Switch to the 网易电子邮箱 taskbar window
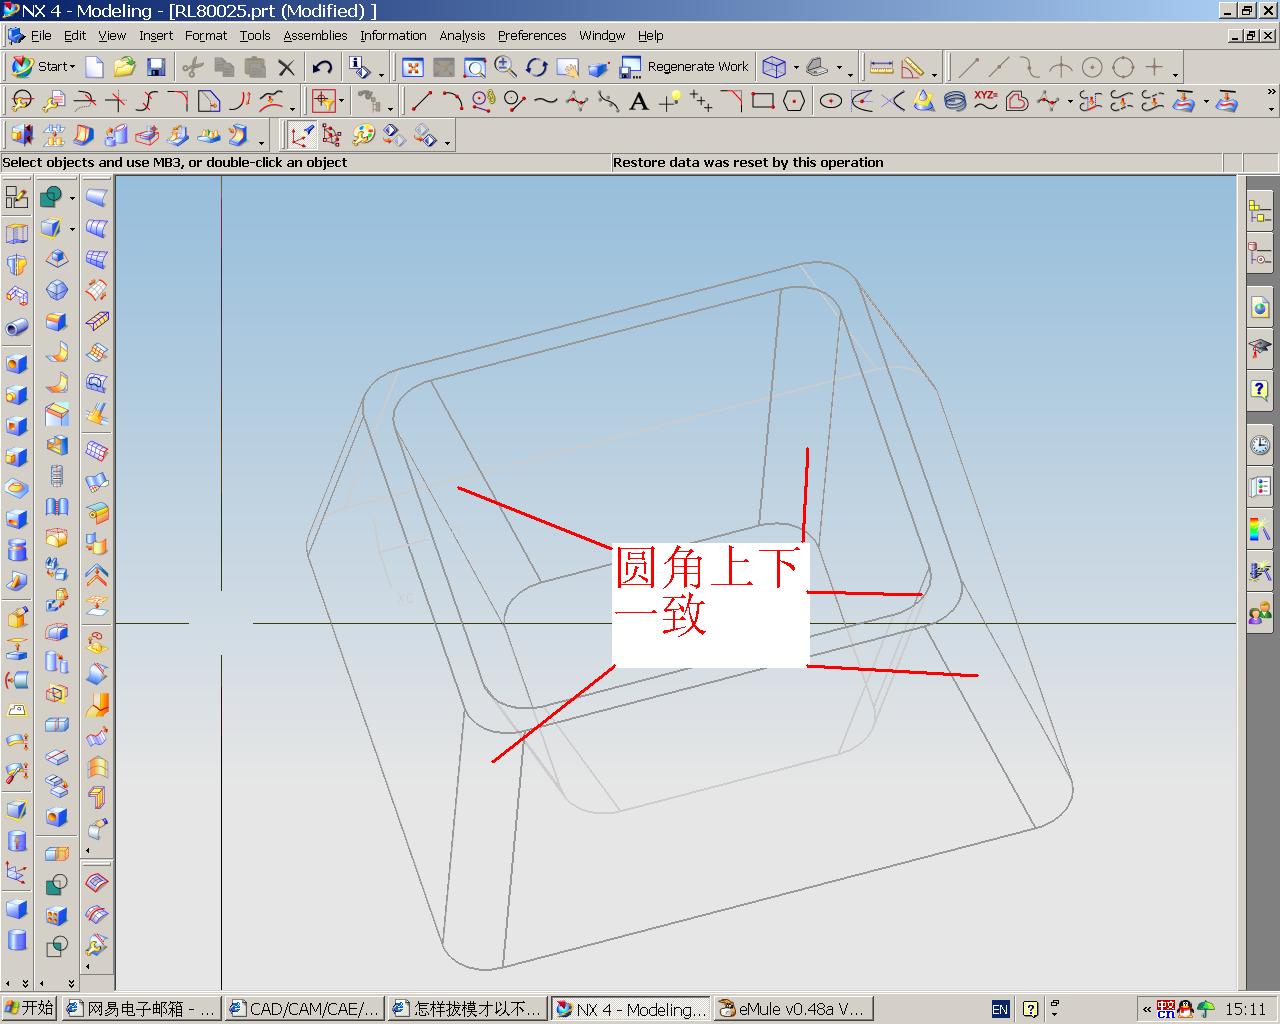This screenshot has width=1280, height=1024. (x=141, y=1009)
